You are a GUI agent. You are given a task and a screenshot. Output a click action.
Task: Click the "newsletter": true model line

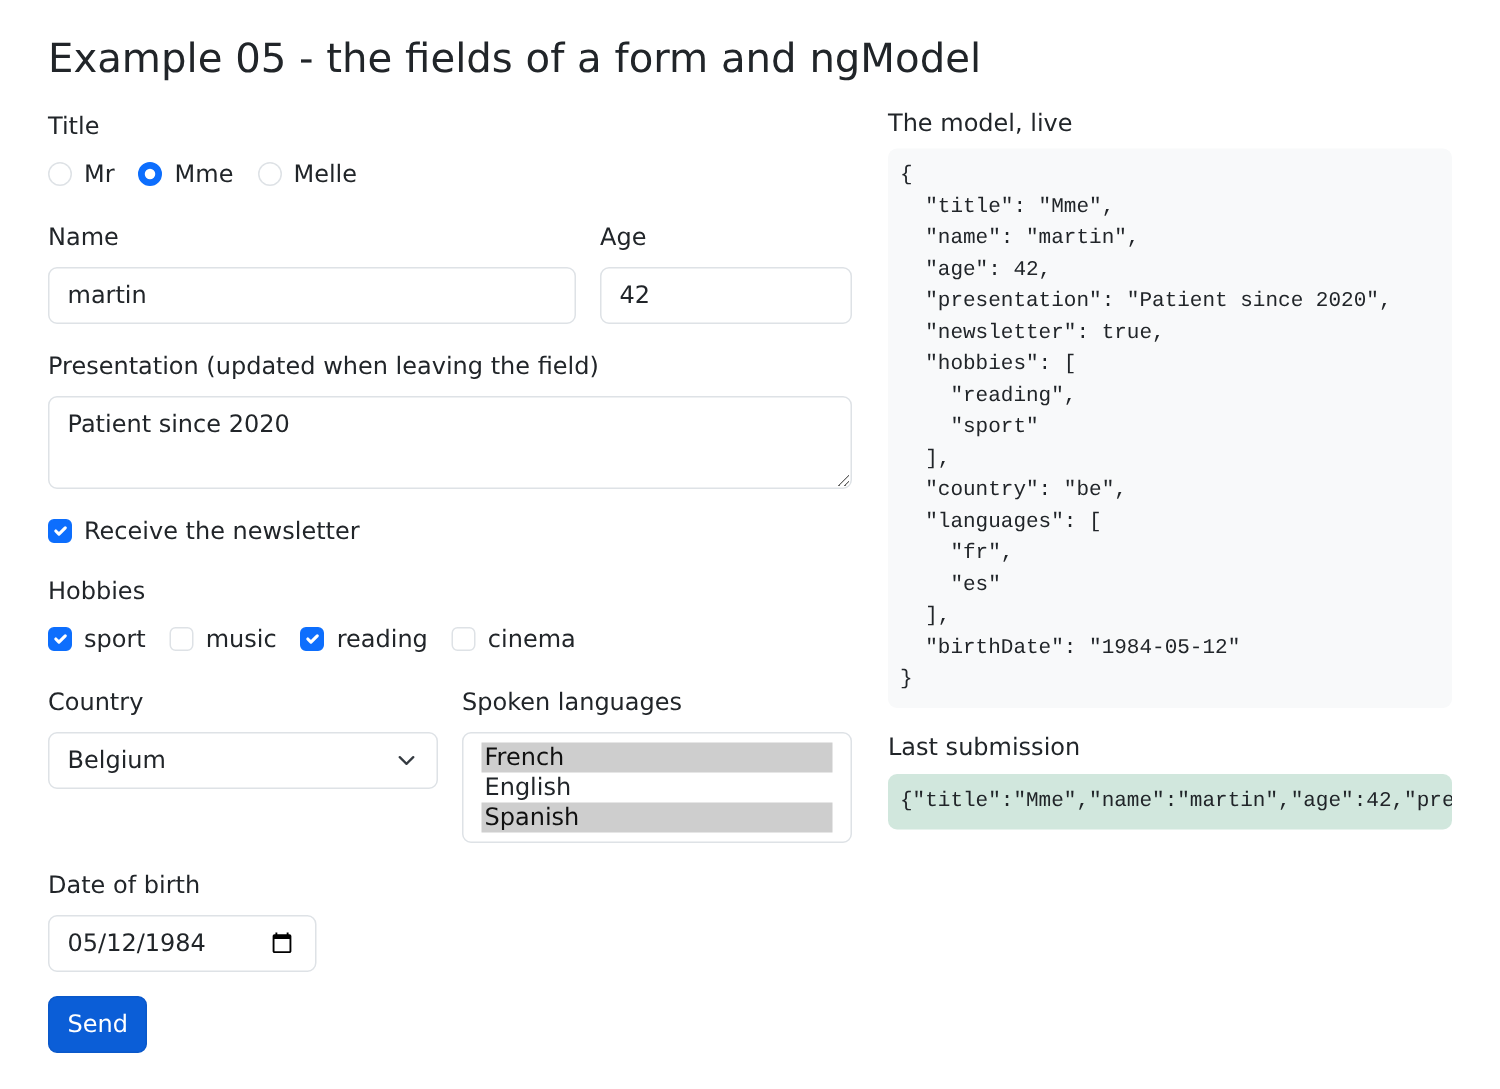pos(1044,332)
